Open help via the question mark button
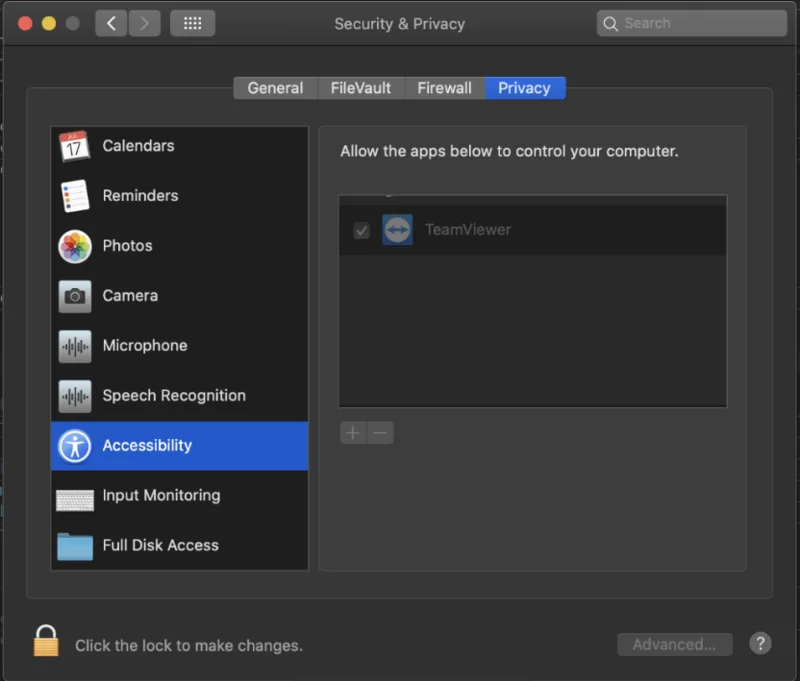Viewport: 800px width, 681px height. [760, 643]
